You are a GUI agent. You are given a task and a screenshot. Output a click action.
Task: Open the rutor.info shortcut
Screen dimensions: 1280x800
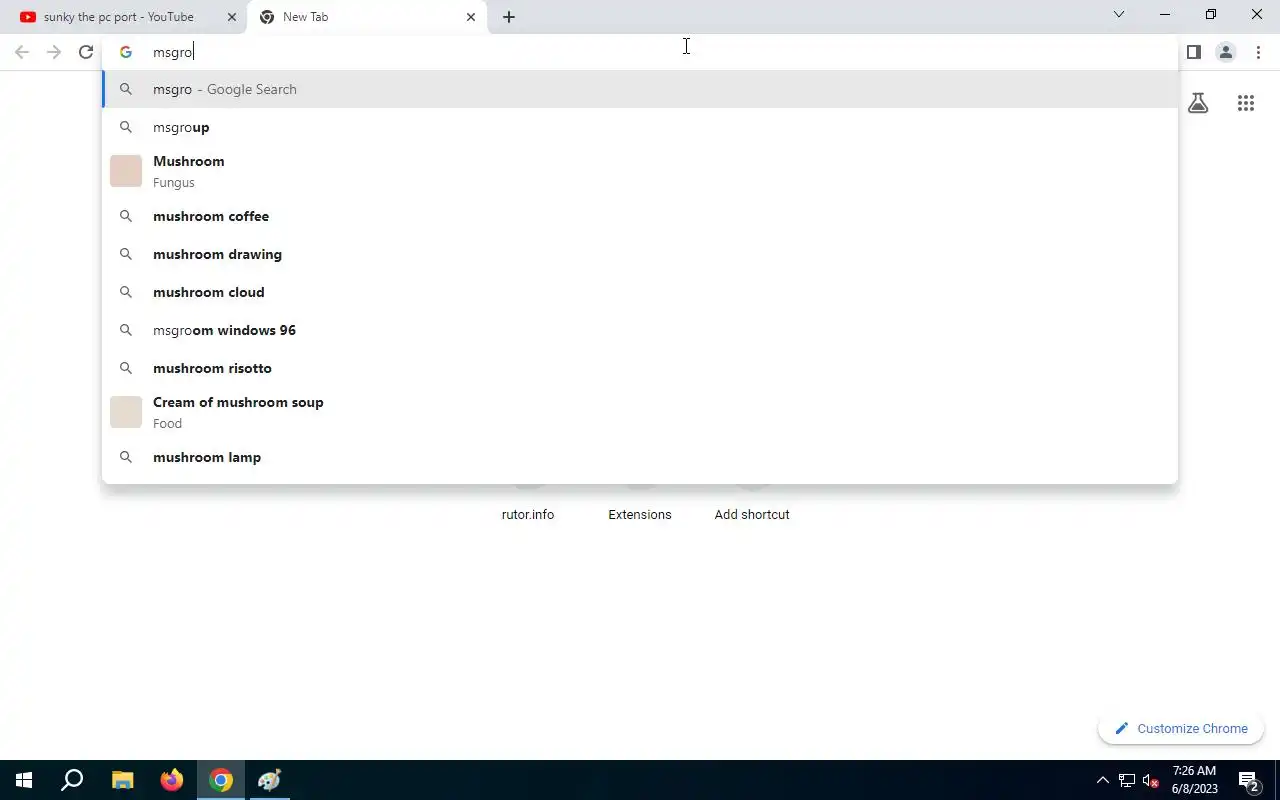[x=528, y=514]
